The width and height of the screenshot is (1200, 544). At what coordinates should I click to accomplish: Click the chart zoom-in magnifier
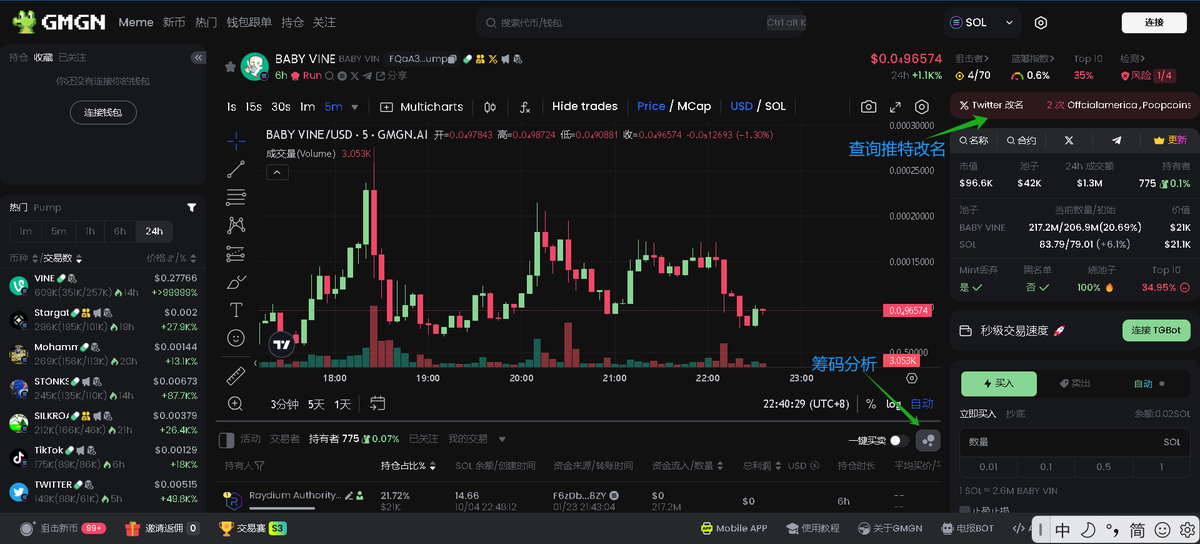tap(236, 404)
